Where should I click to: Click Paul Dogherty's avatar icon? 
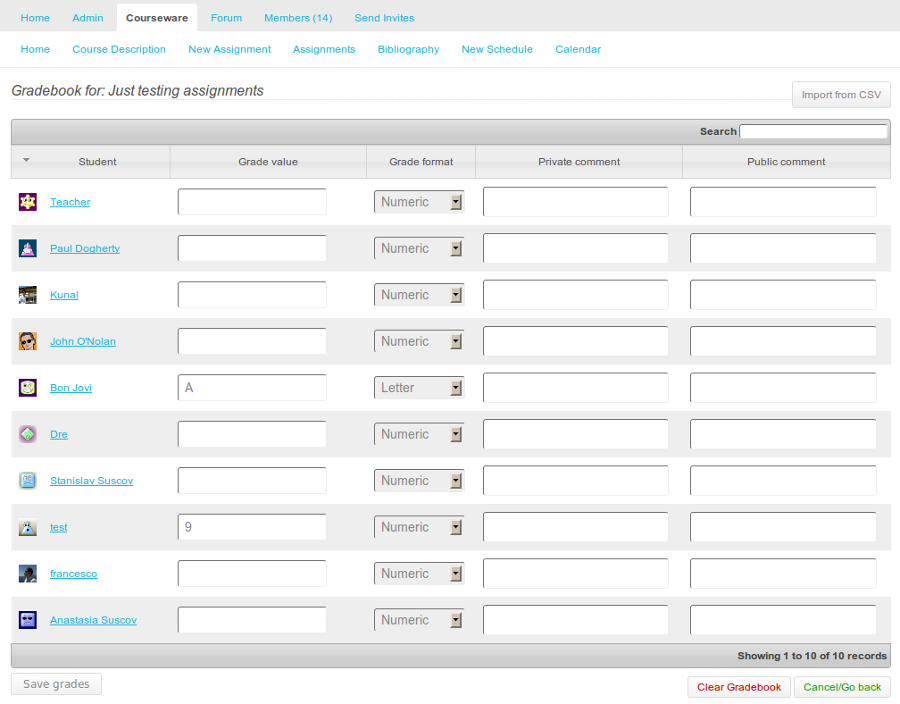point(28,248)
